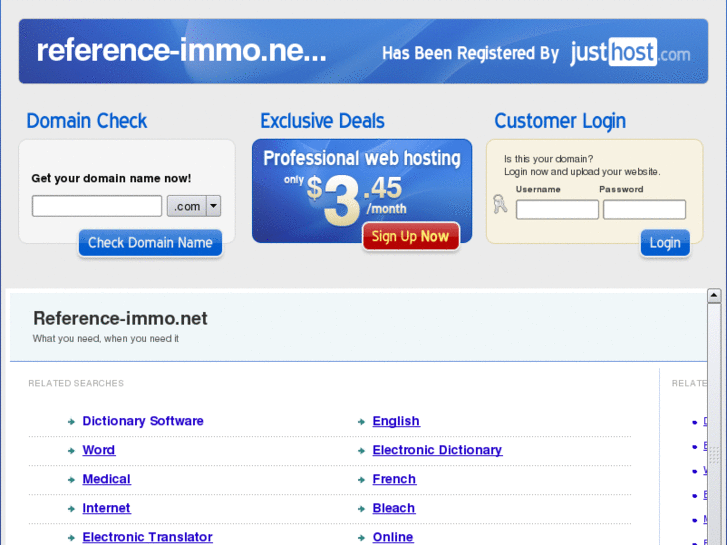Open the Medical search link
Viewport: 727px width, 545px height.
[x=107, y=479]
